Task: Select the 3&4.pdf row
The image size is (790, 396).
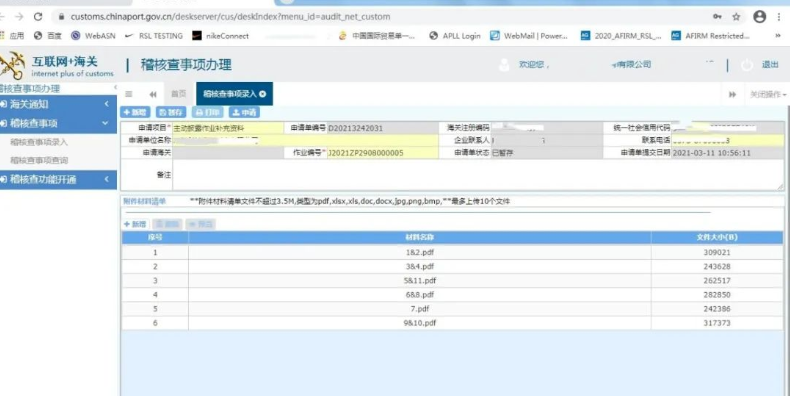Action: click(x=452, y=267)
